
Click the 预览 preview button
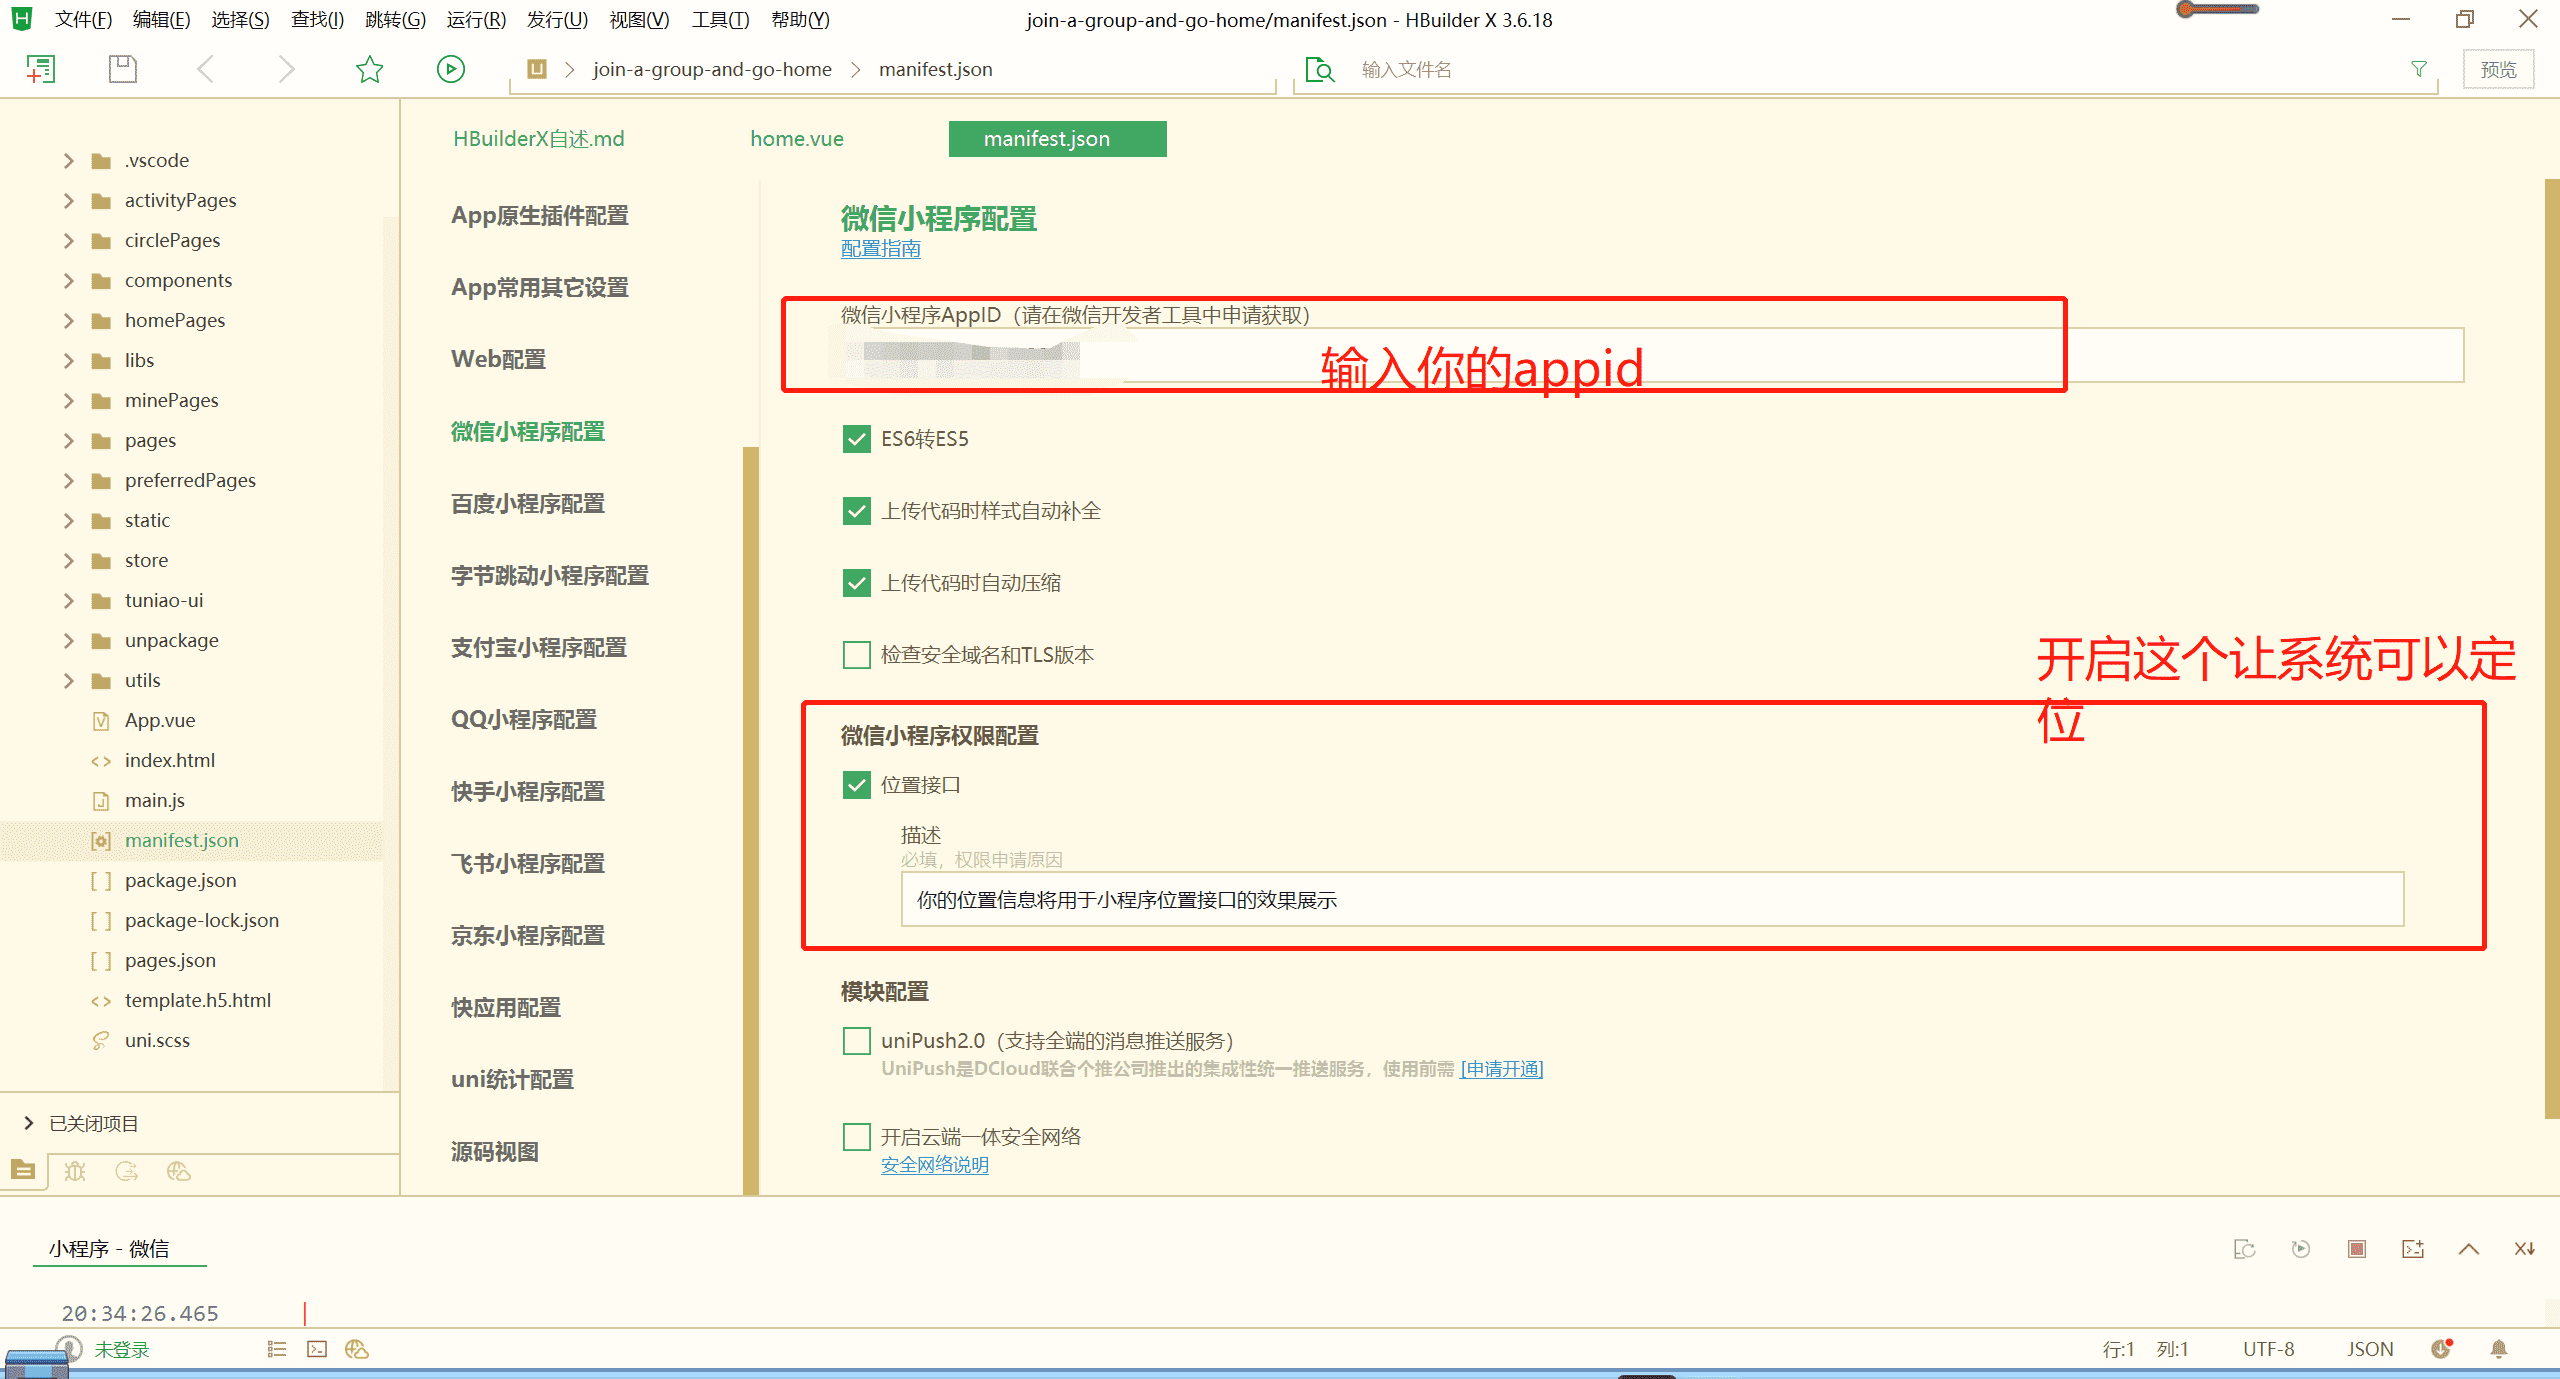coord(2498,69)
